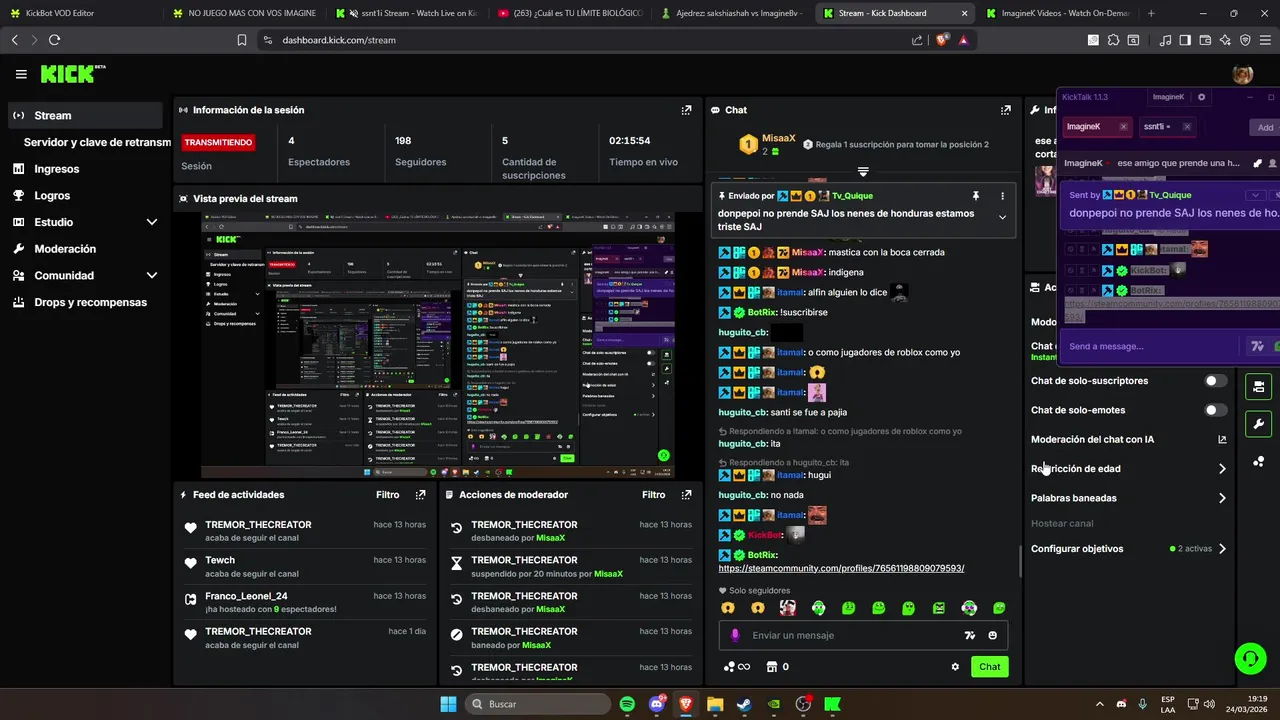Open the hamburger menu beside Kick logo

(x=21, y=74)
